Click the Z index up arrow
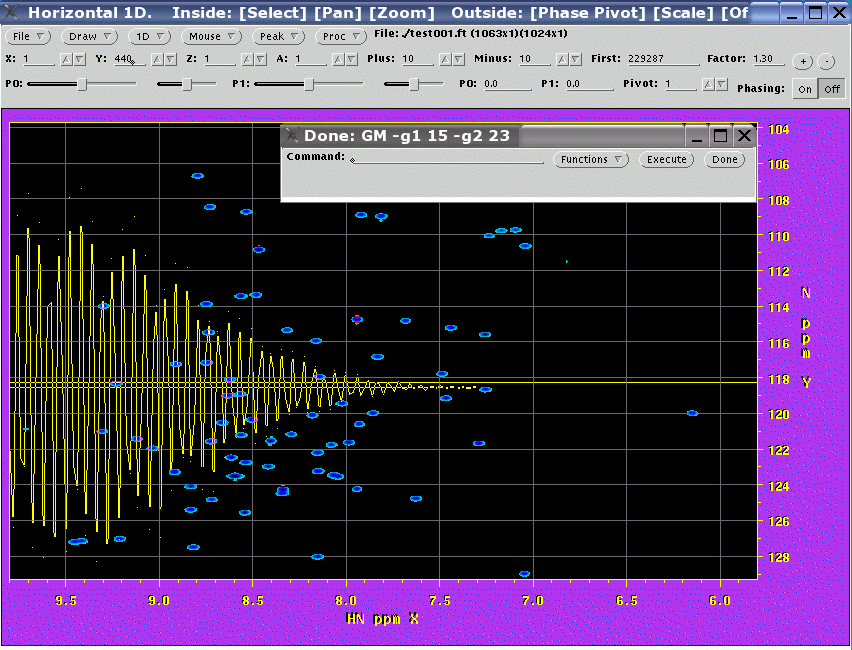 [x=248, y=59]
